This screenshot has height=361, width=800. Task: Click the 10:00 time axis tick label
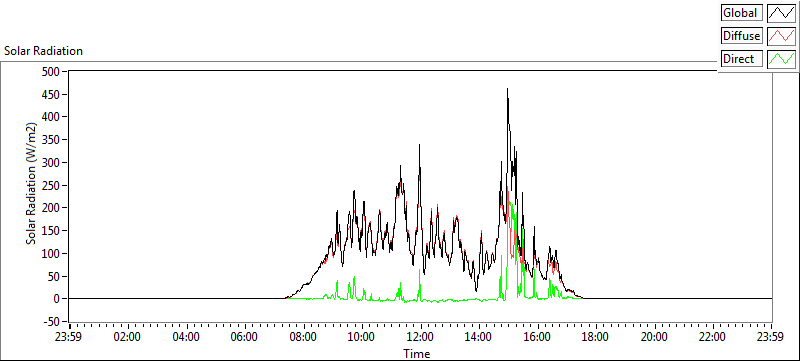[362, 337]
